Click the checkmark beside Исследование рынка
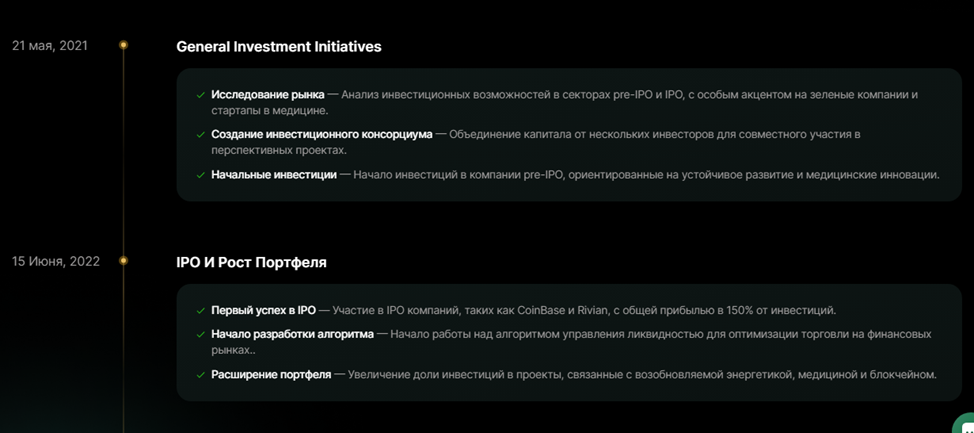 point(201,95)
